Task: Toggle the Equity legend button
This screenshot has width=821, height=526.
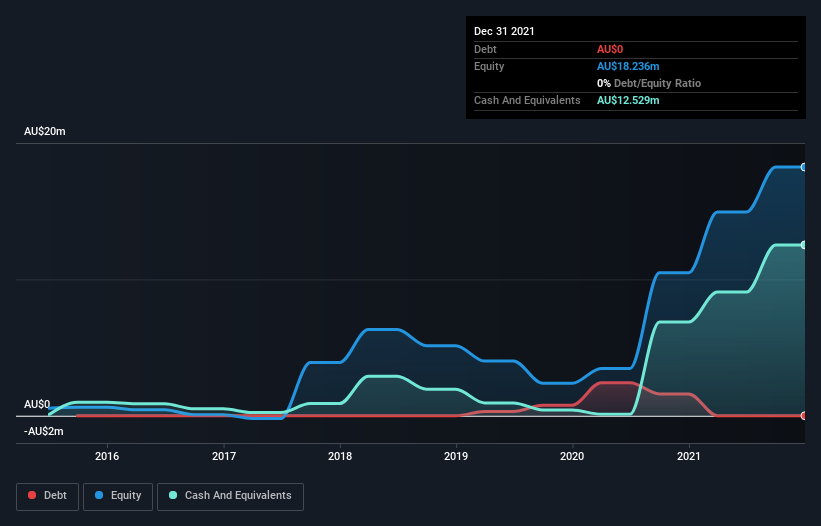Action: [118, 496]
